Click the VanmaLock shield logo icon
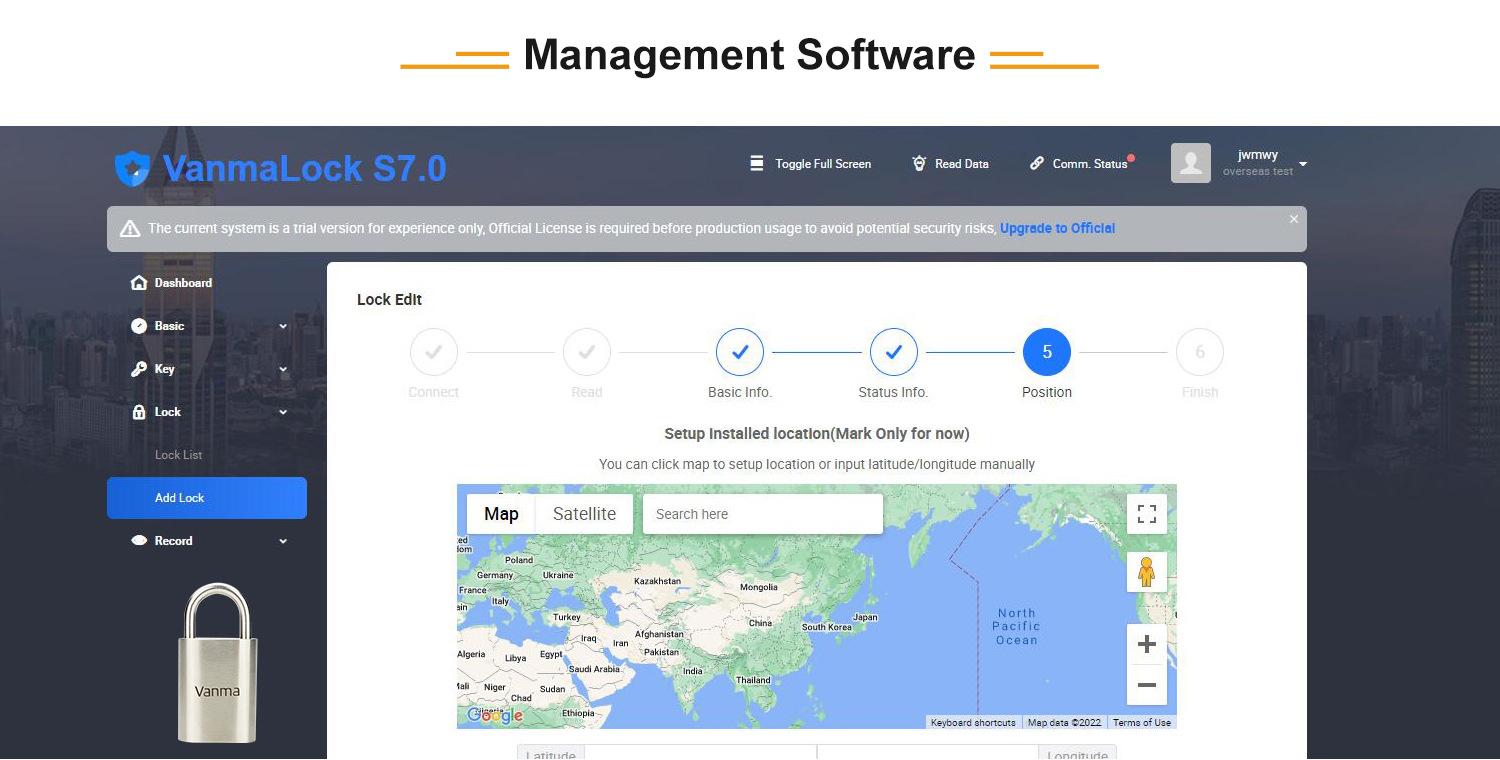 tap(132, 169)
